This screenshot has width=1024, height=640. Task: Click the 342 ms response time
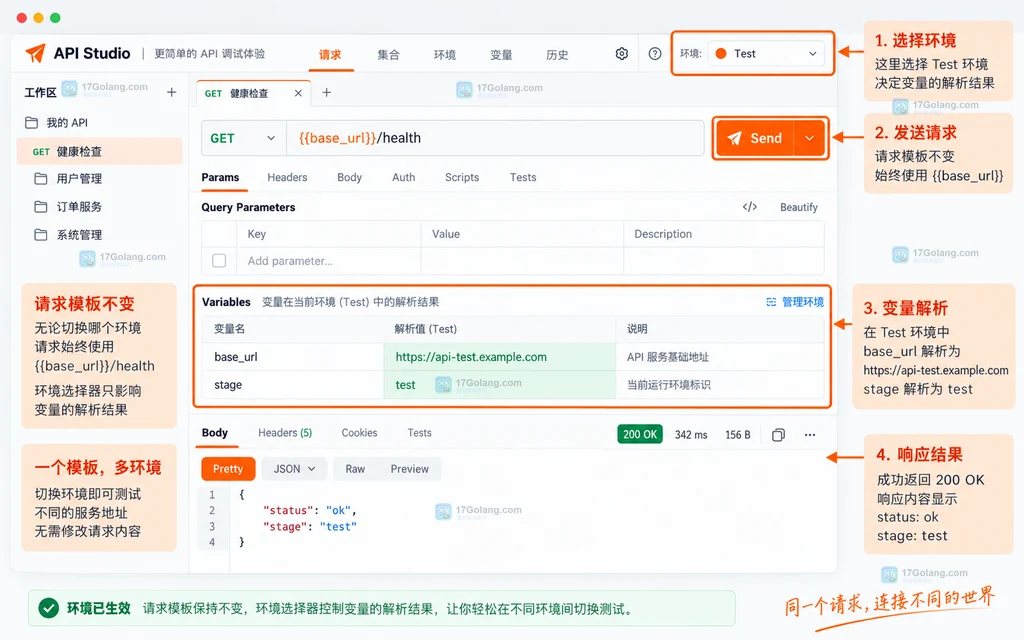pyautogui.click(x=691, y=435)
